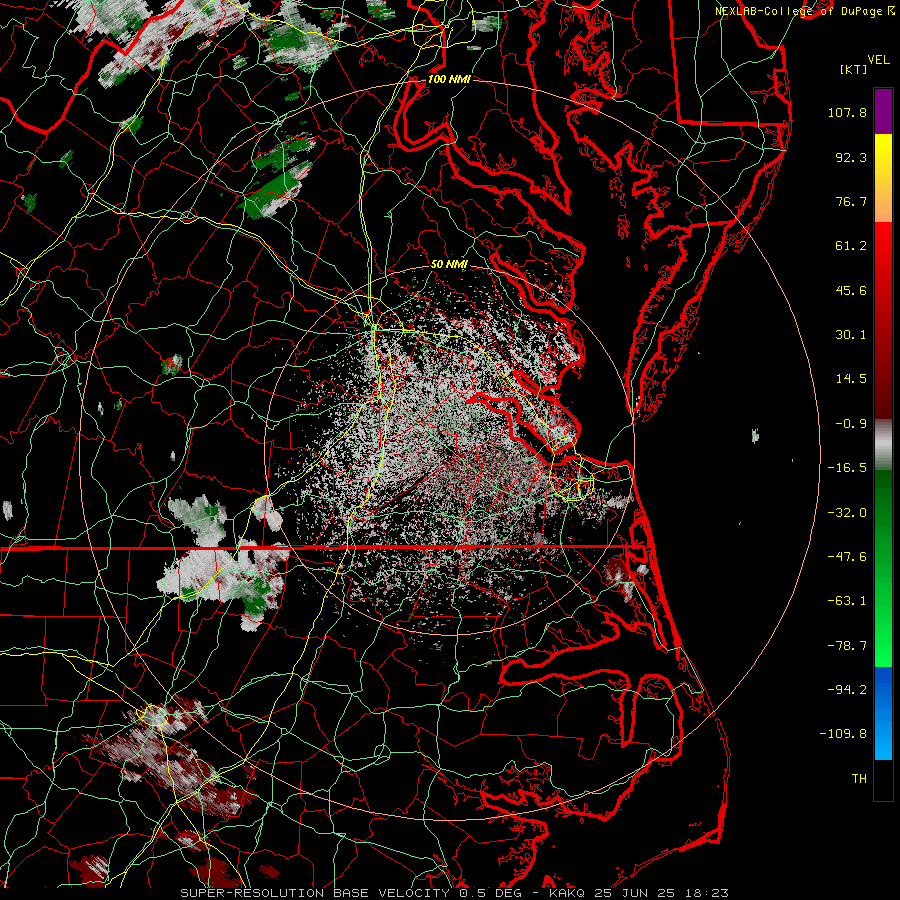Click the 45.6 legend value
Screen dimensions: 900x900
coord(851,290)
